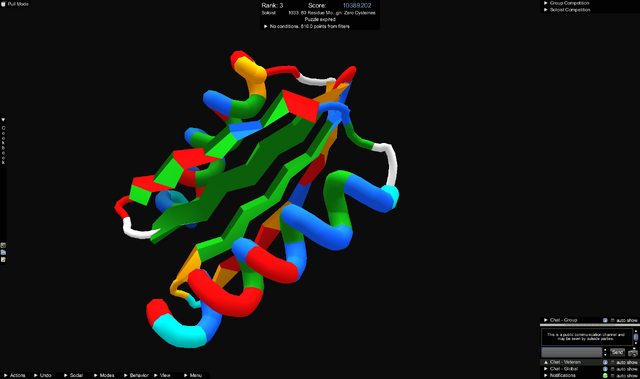Click the vertical Cookbook label
640x379 pixels.
[x=3, y=145]
